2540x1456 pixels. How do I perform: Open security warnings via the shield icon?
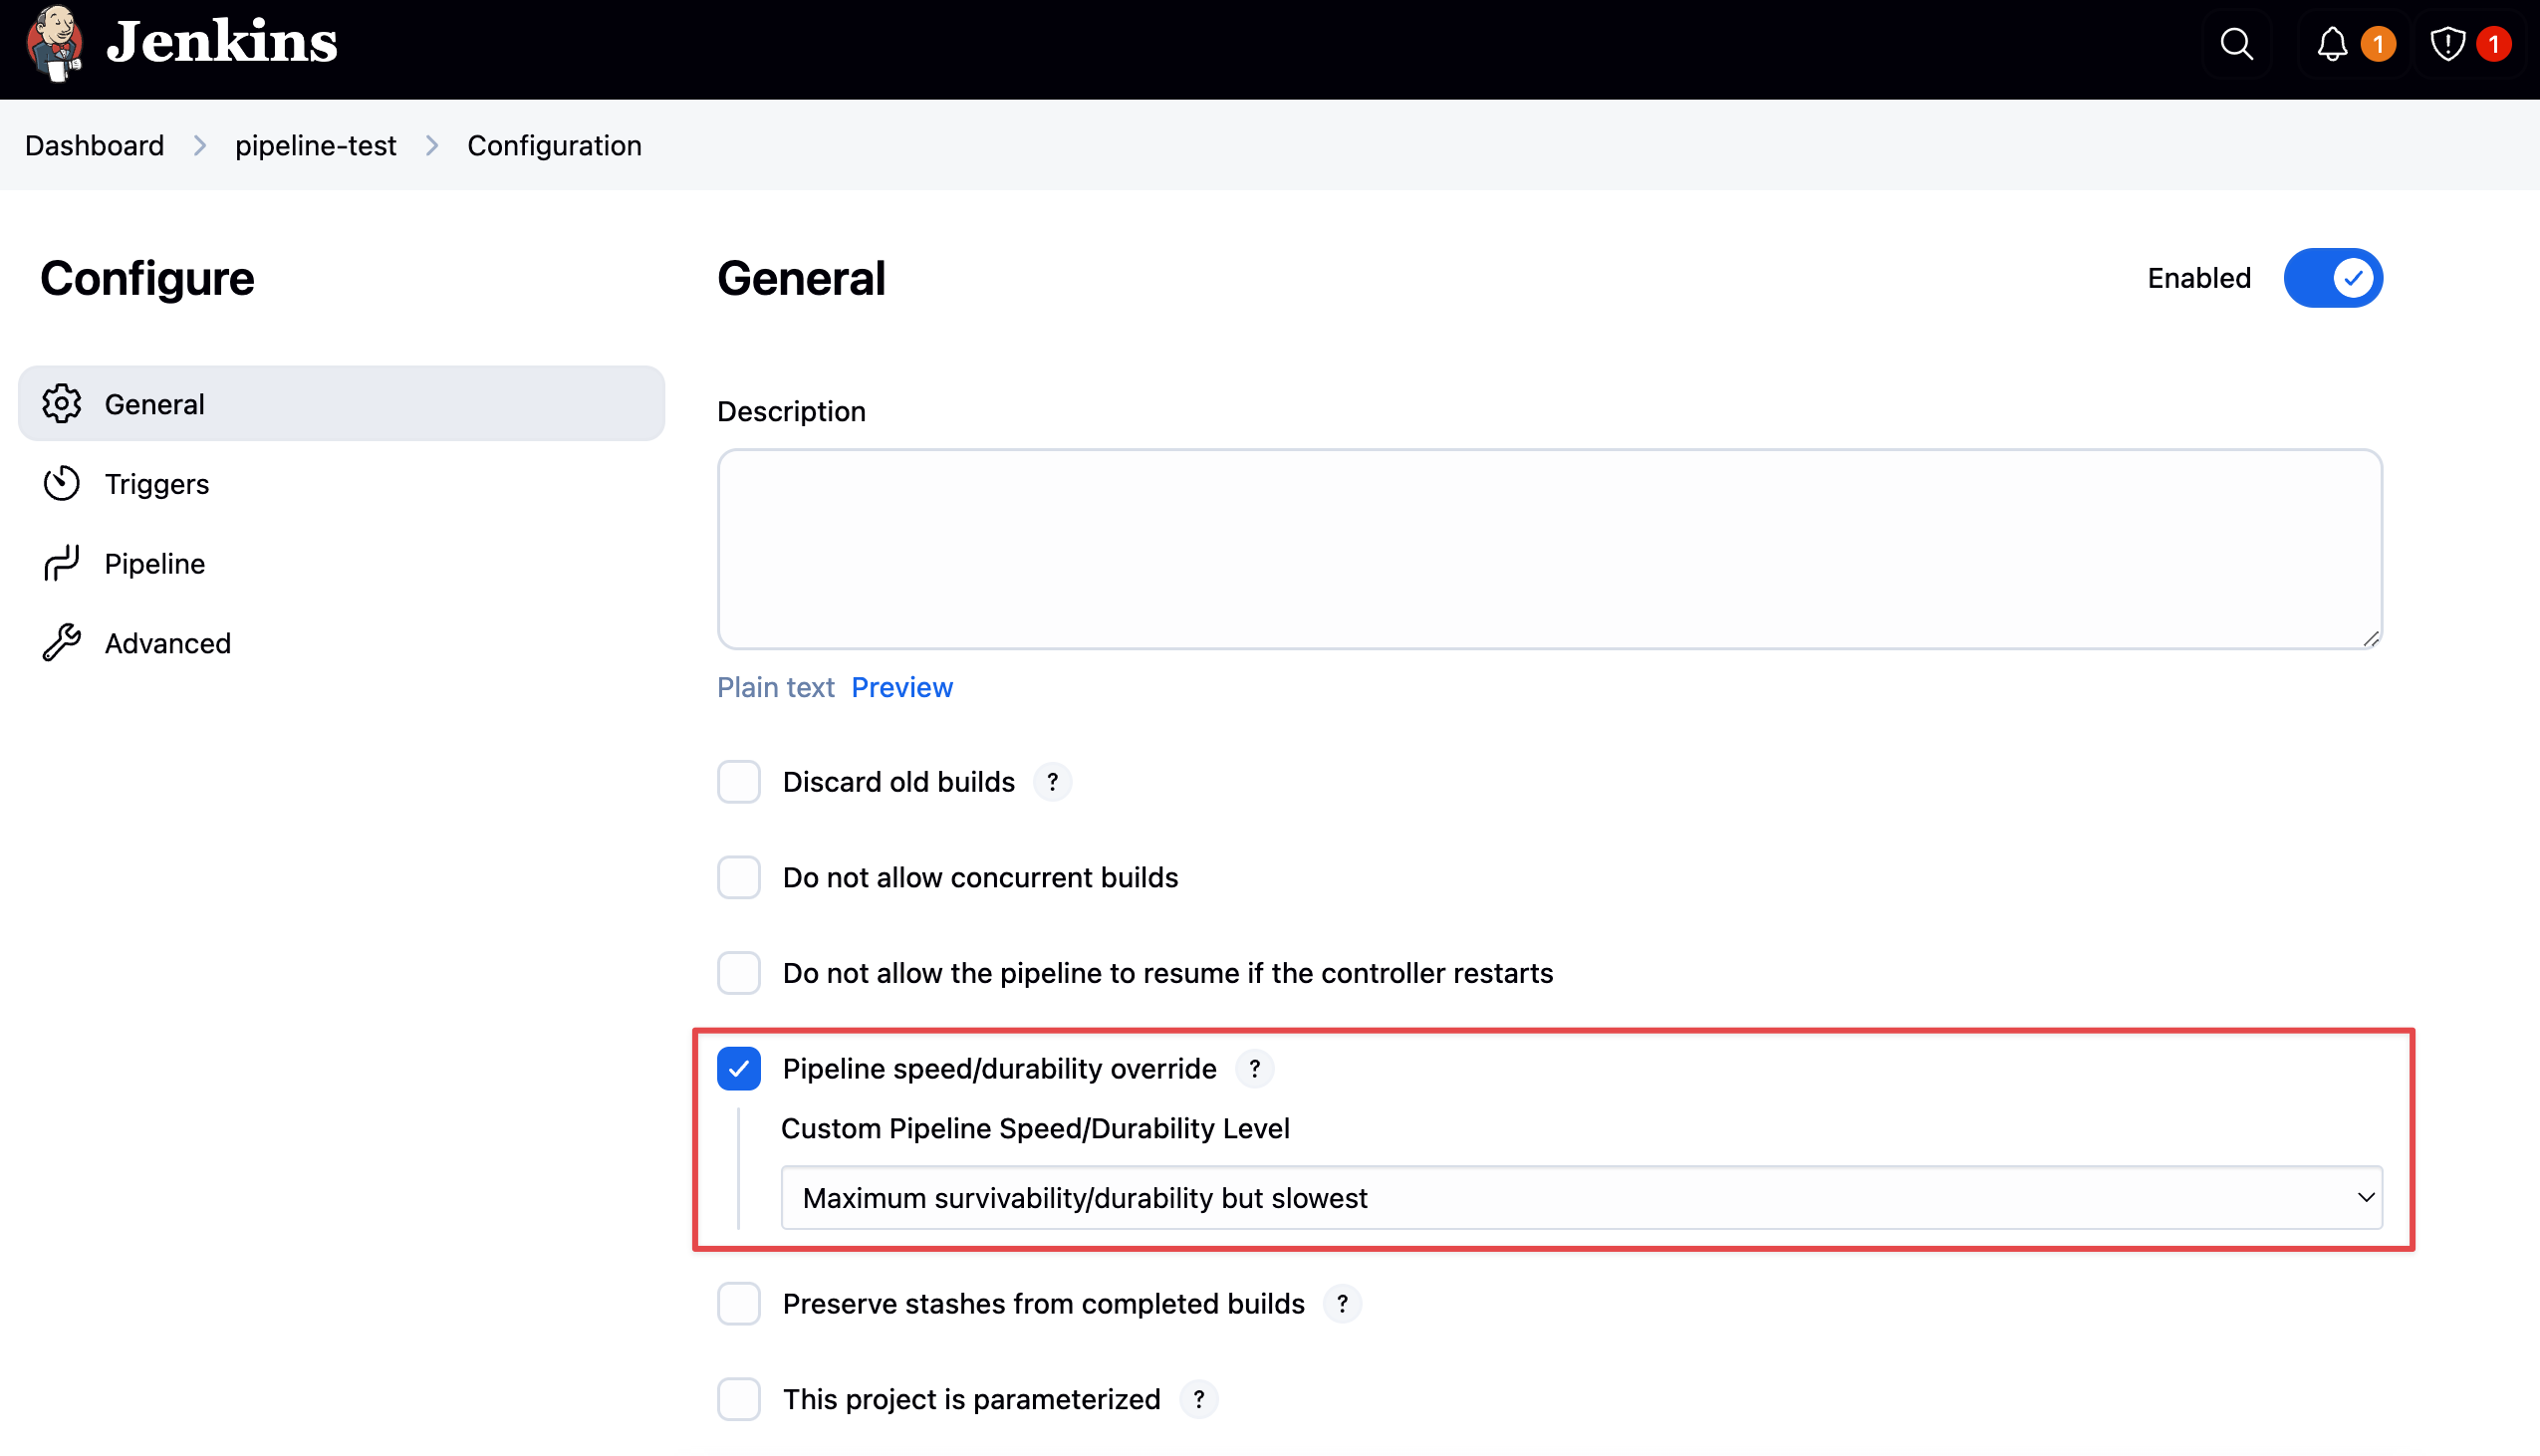pos(2447,44)
